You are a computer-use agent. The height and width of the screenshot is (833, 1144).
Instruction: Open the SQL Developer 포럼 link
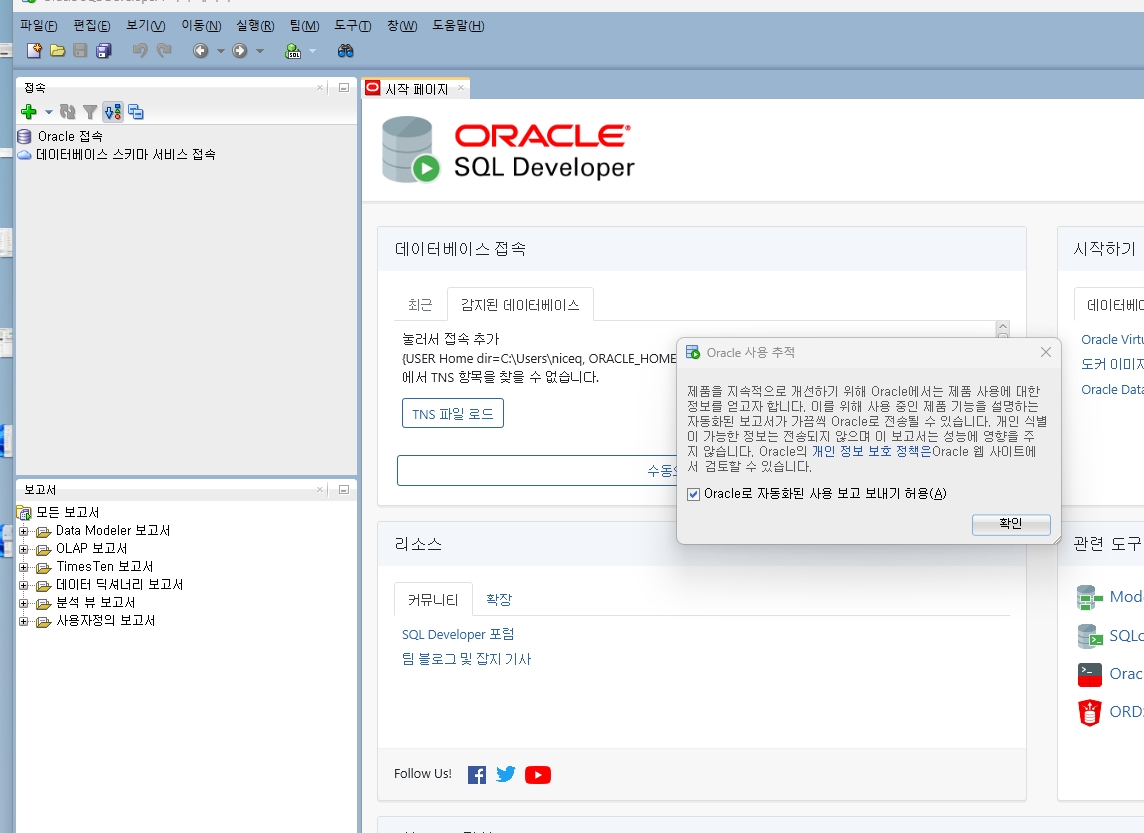coord(458,635)
